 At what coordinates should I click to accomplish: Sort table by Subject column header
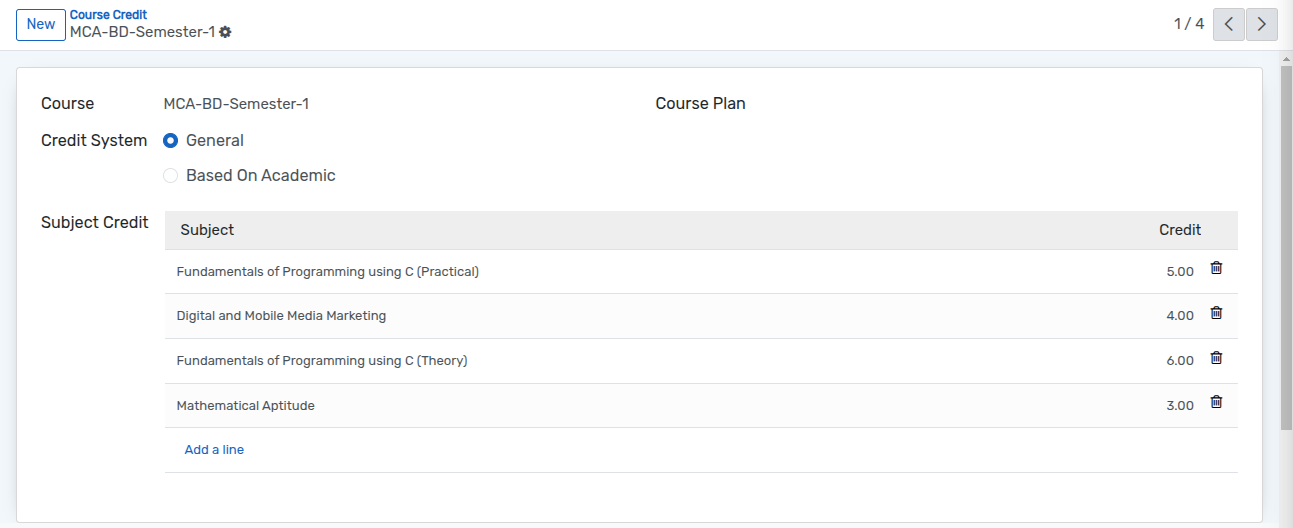coord(207,230)
